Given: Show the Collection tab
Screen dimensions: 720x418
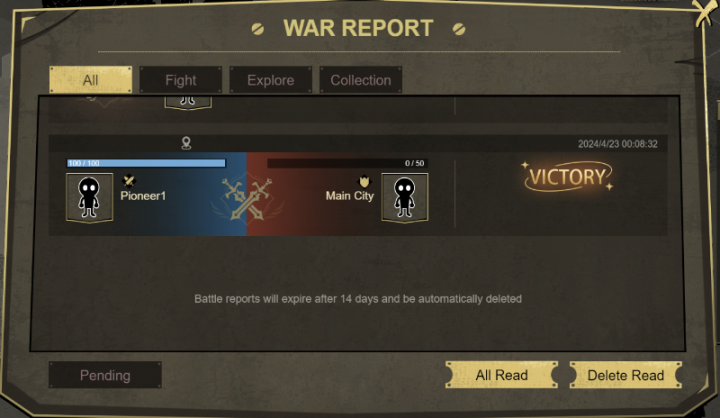Looking at the screenshot, I should [x=360, y=80].
